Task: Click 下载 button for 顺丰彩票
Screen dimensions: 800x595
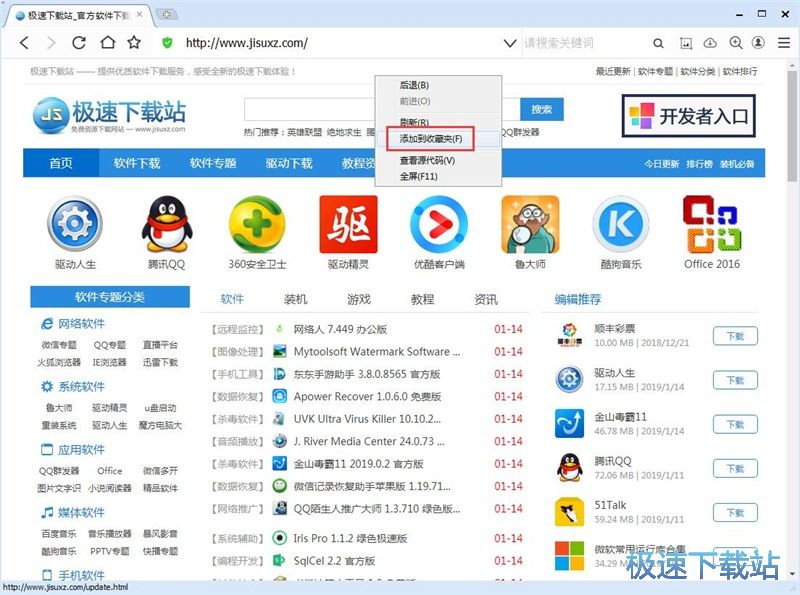Action: (x=735, y=336)
